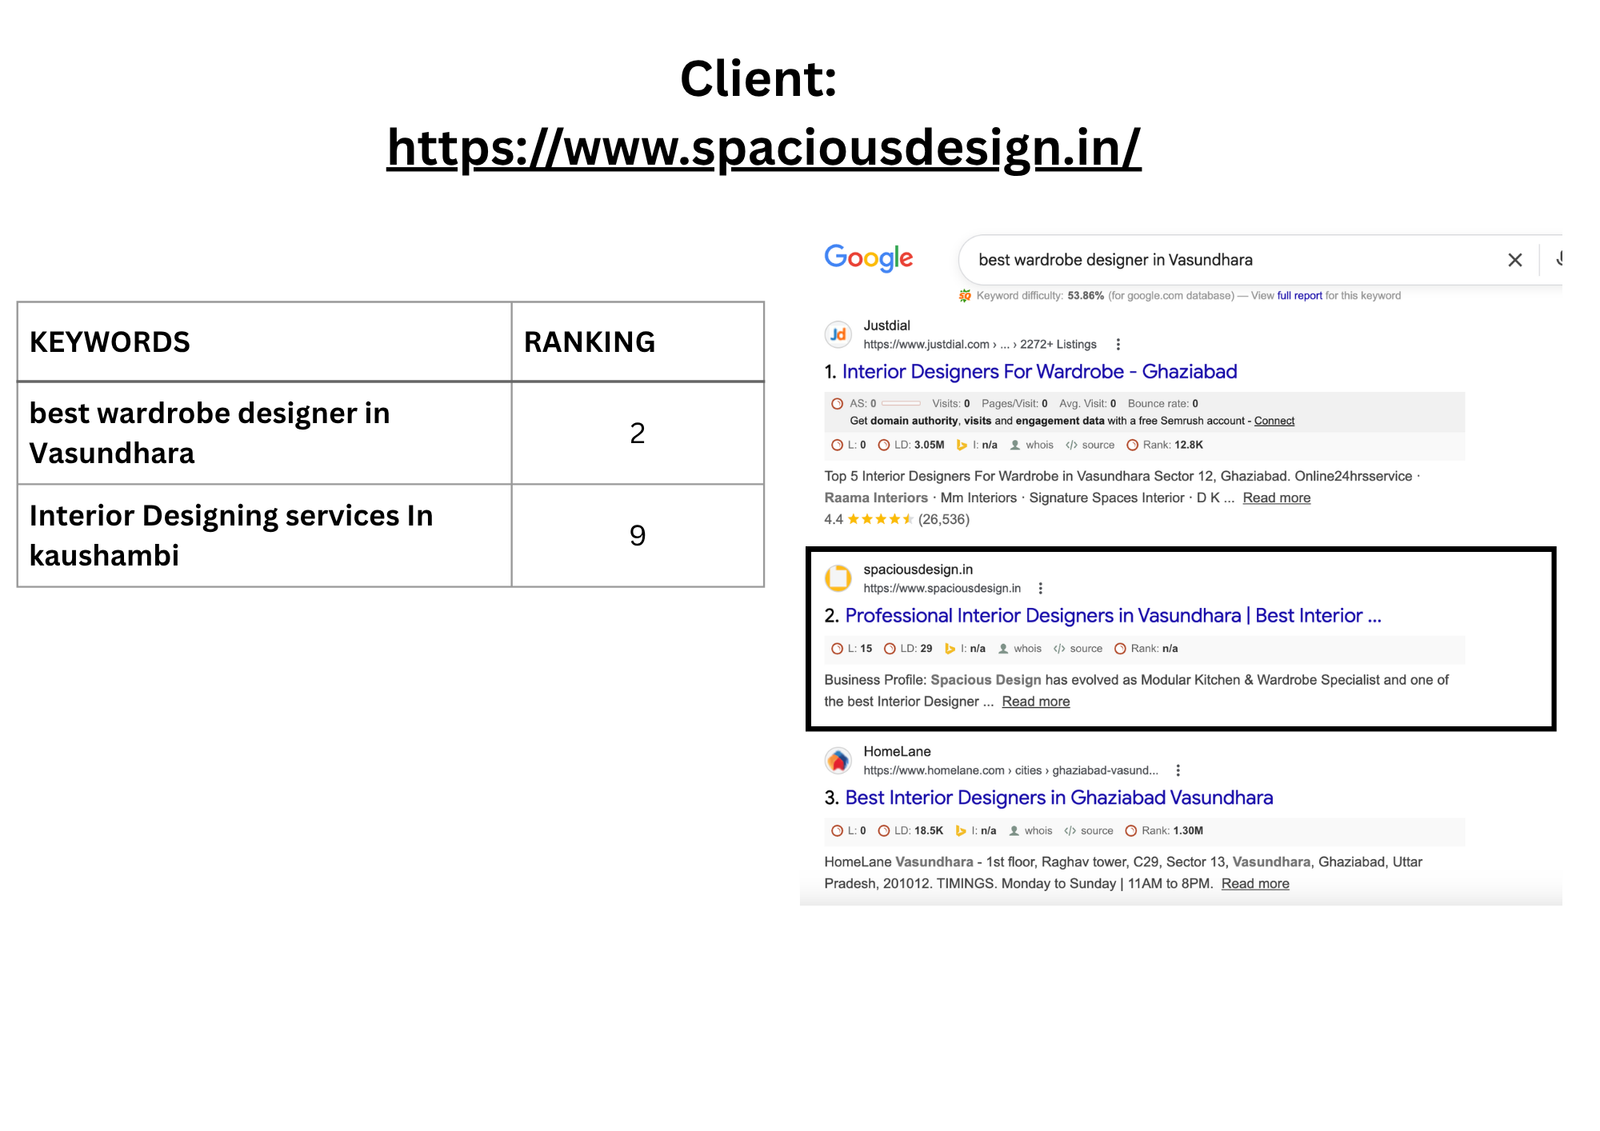Open the spaciousdesign.in client URL link
Screen dimensions: 1600x1131
pos(764,148)
